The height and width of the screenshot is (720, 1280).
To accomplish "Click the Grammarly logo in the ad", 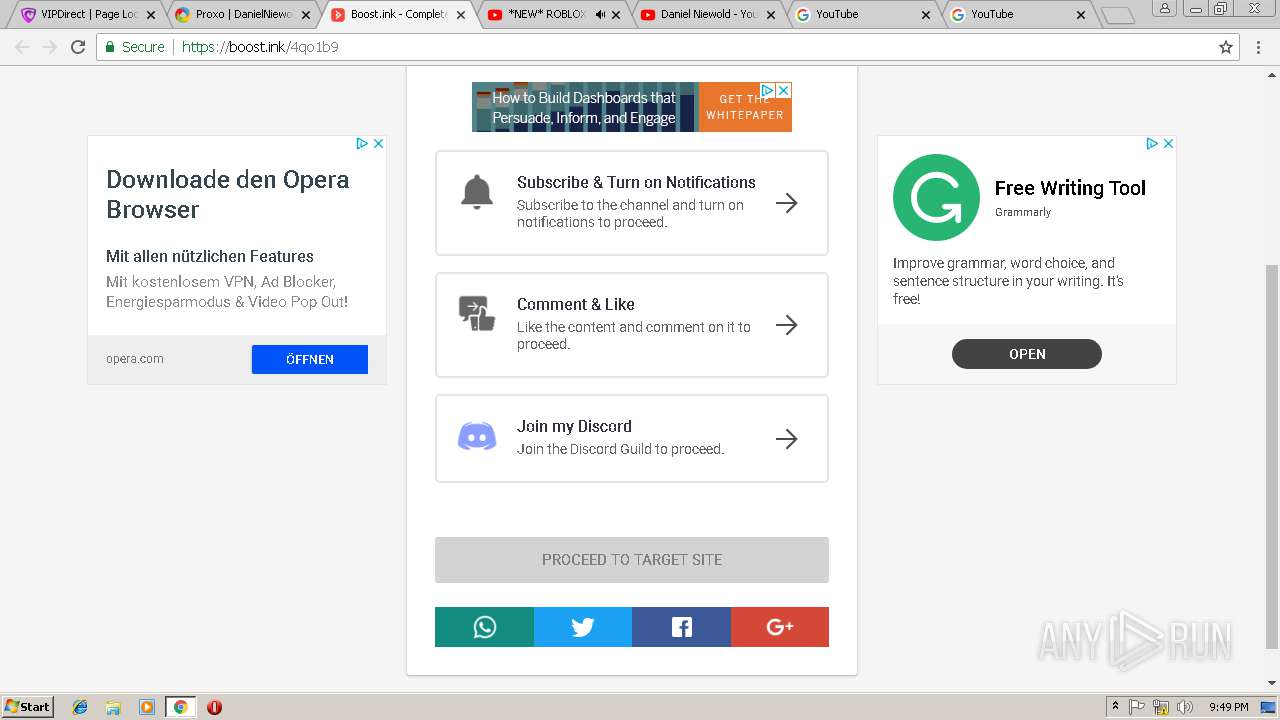I will (936, 197).
